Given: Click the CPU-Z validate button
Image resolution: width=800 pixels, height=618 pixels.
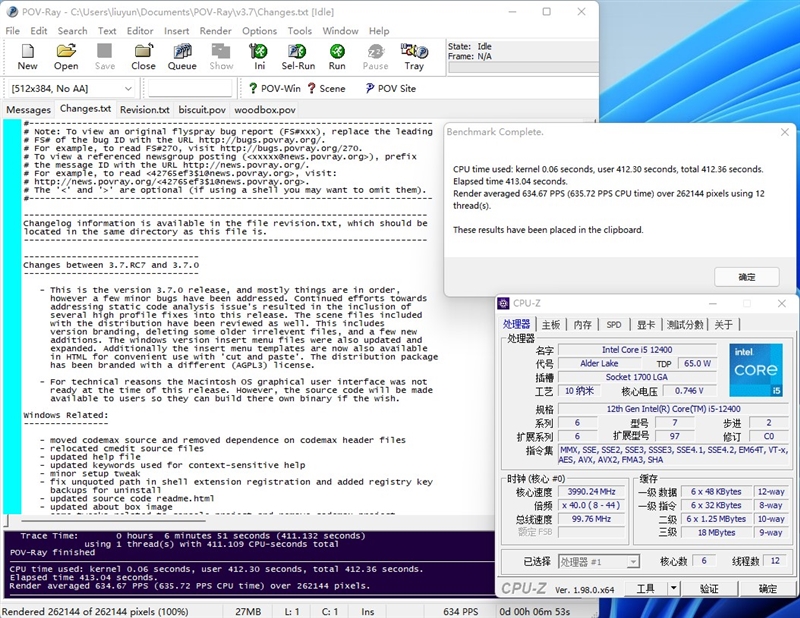Looking at the screenshot, I should point(708,589).
